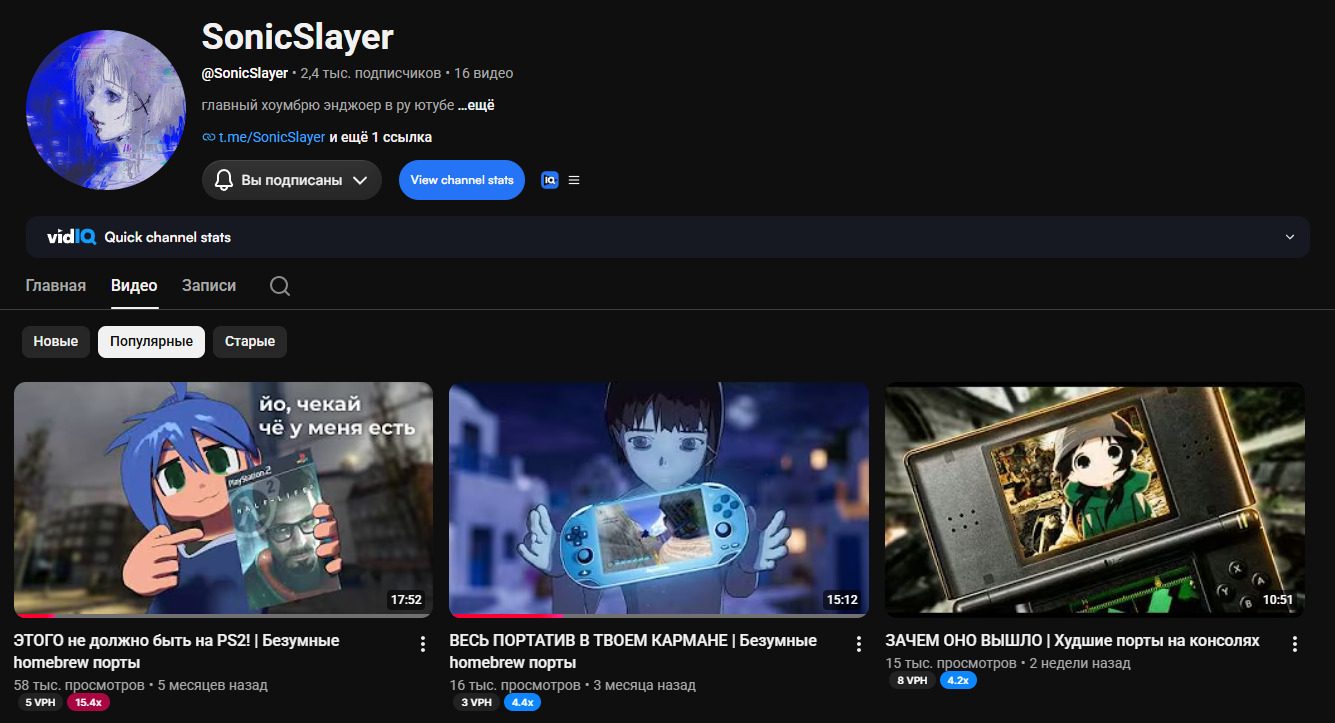Screen dimensions: 1335x723
Task: Open video titled ВЕСЬ ПОРТАТИВ В ТВОЕМ КАРМАНЕ
Action: tap(633, 651)
